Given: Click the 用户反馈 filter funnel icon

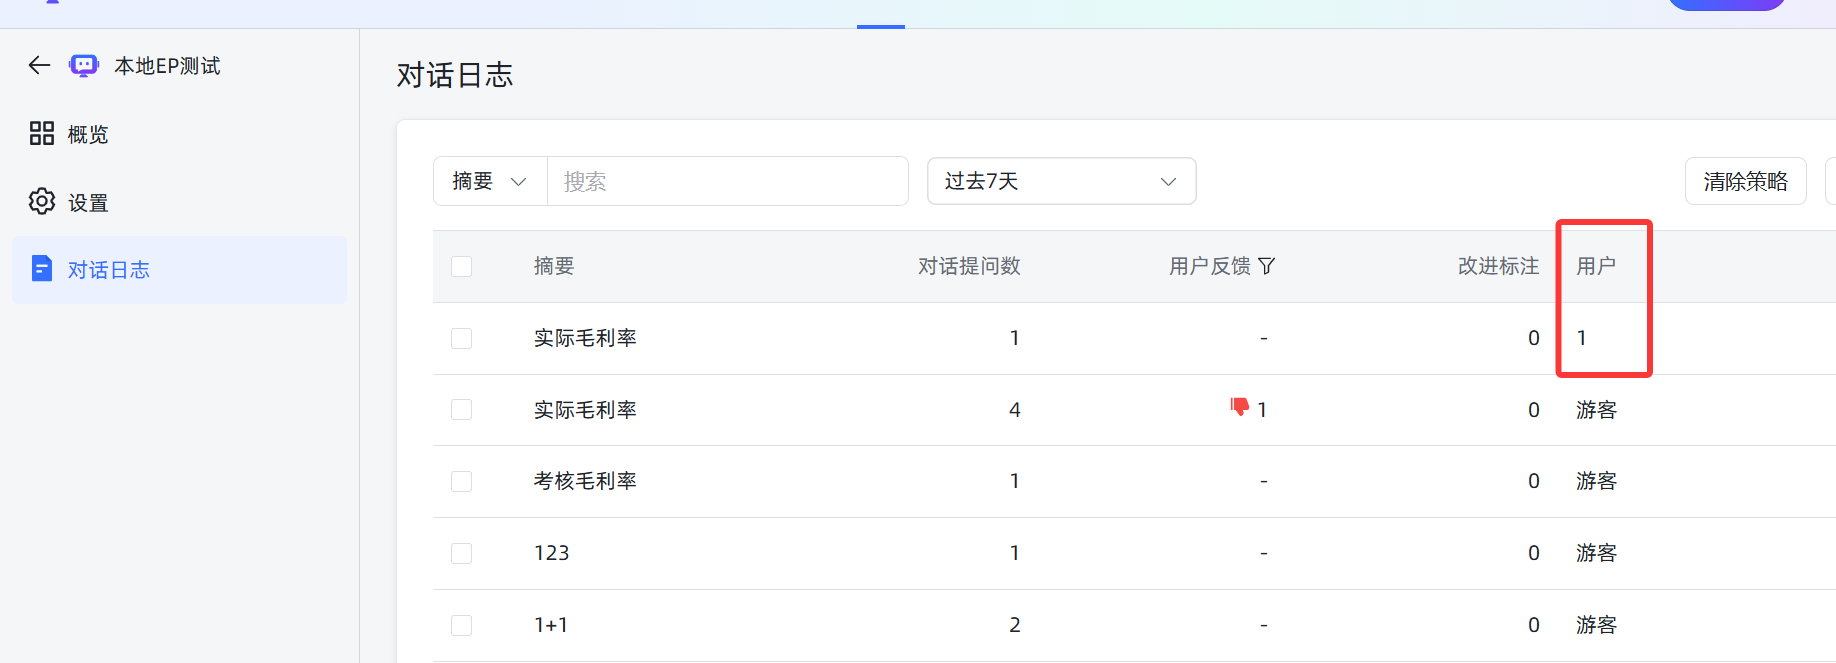Looking at the screenshot, I should tap(1267, 266).
